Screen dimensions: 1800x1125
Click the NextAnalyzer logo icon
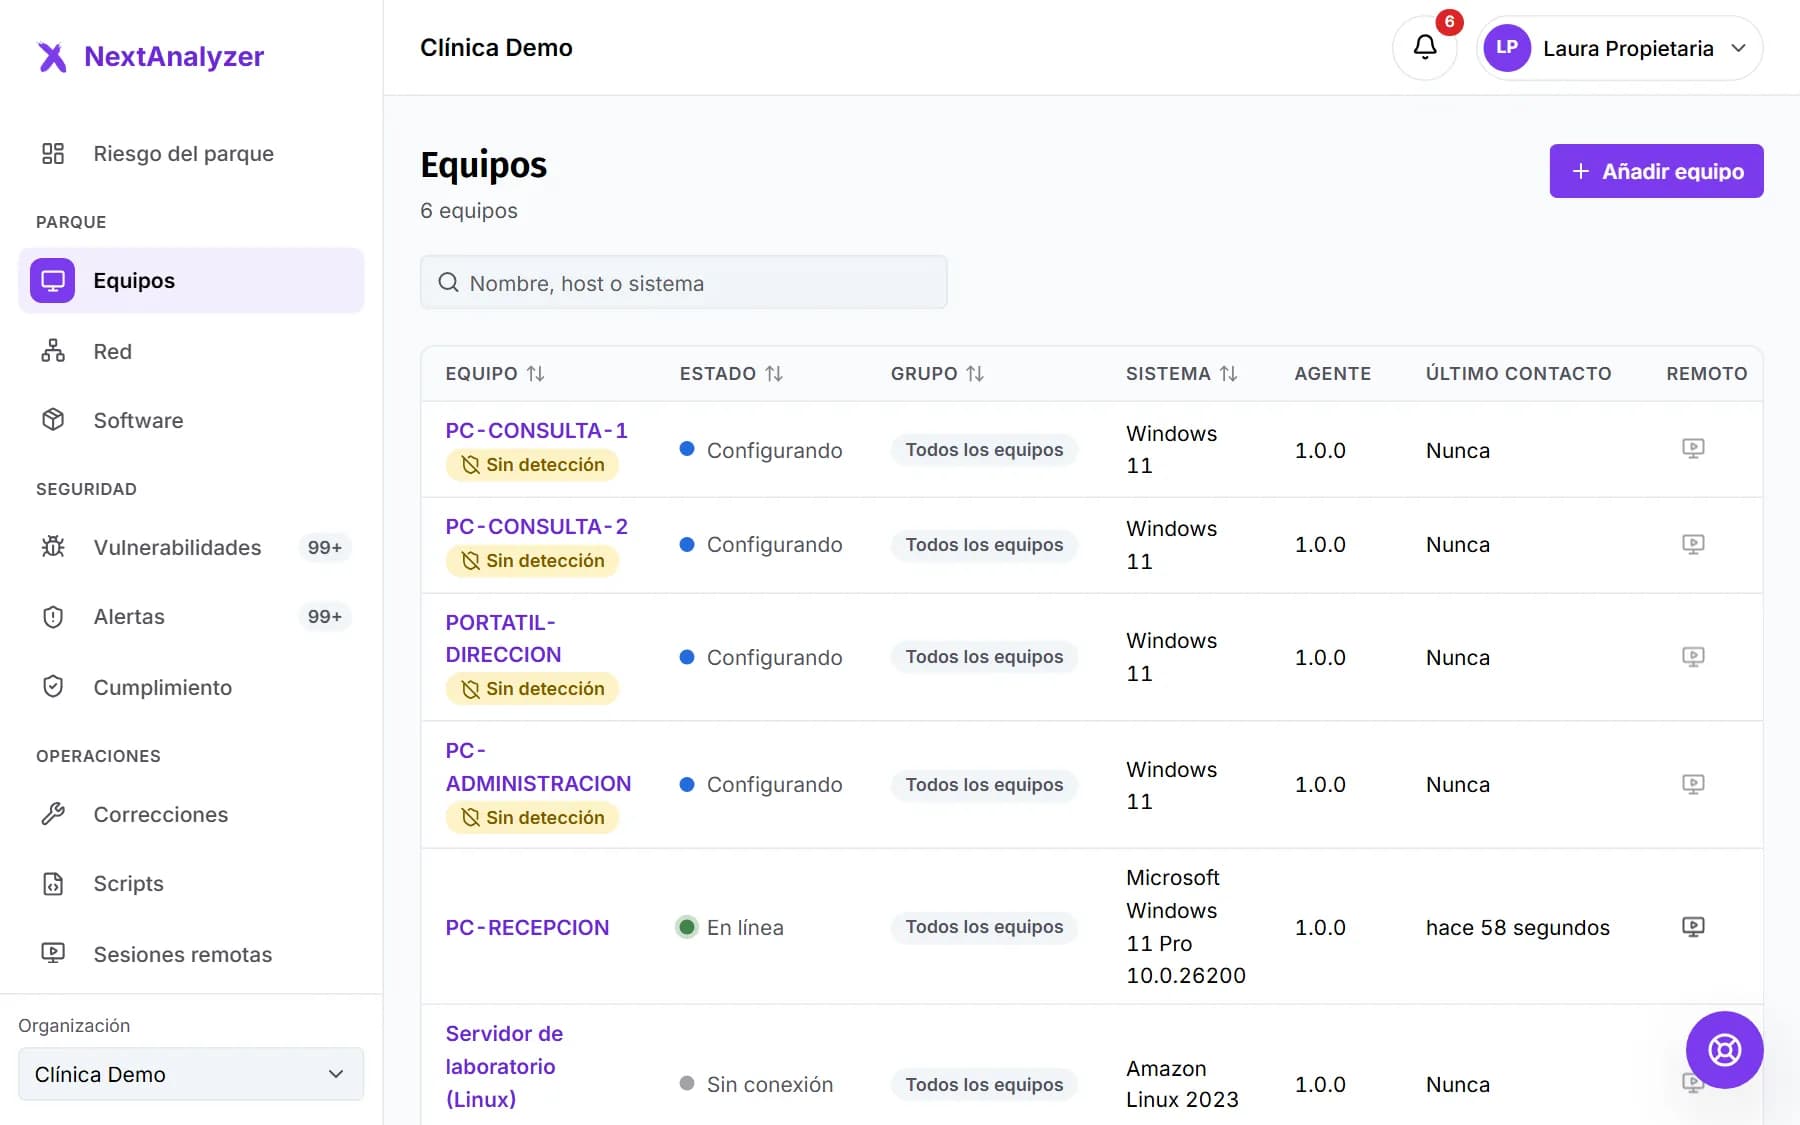tap(52, 57)
